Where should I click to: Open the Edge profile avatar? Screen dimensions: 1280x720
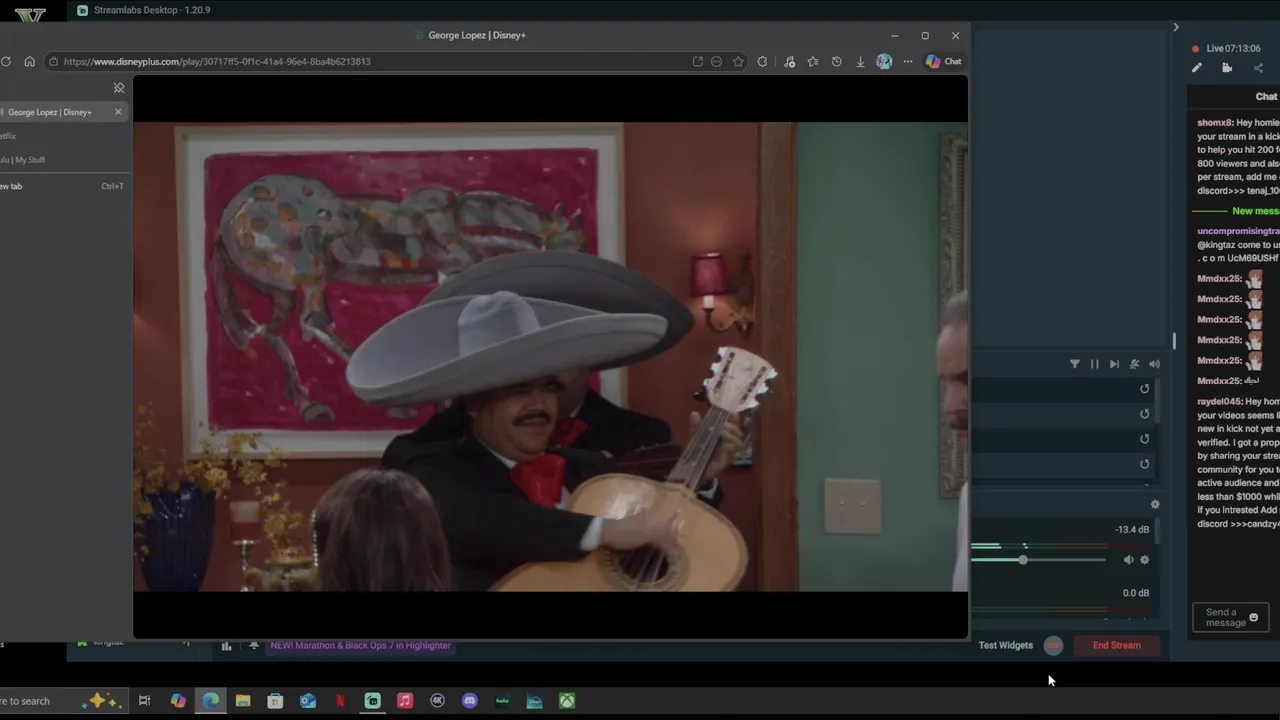[x=884, y=61]
